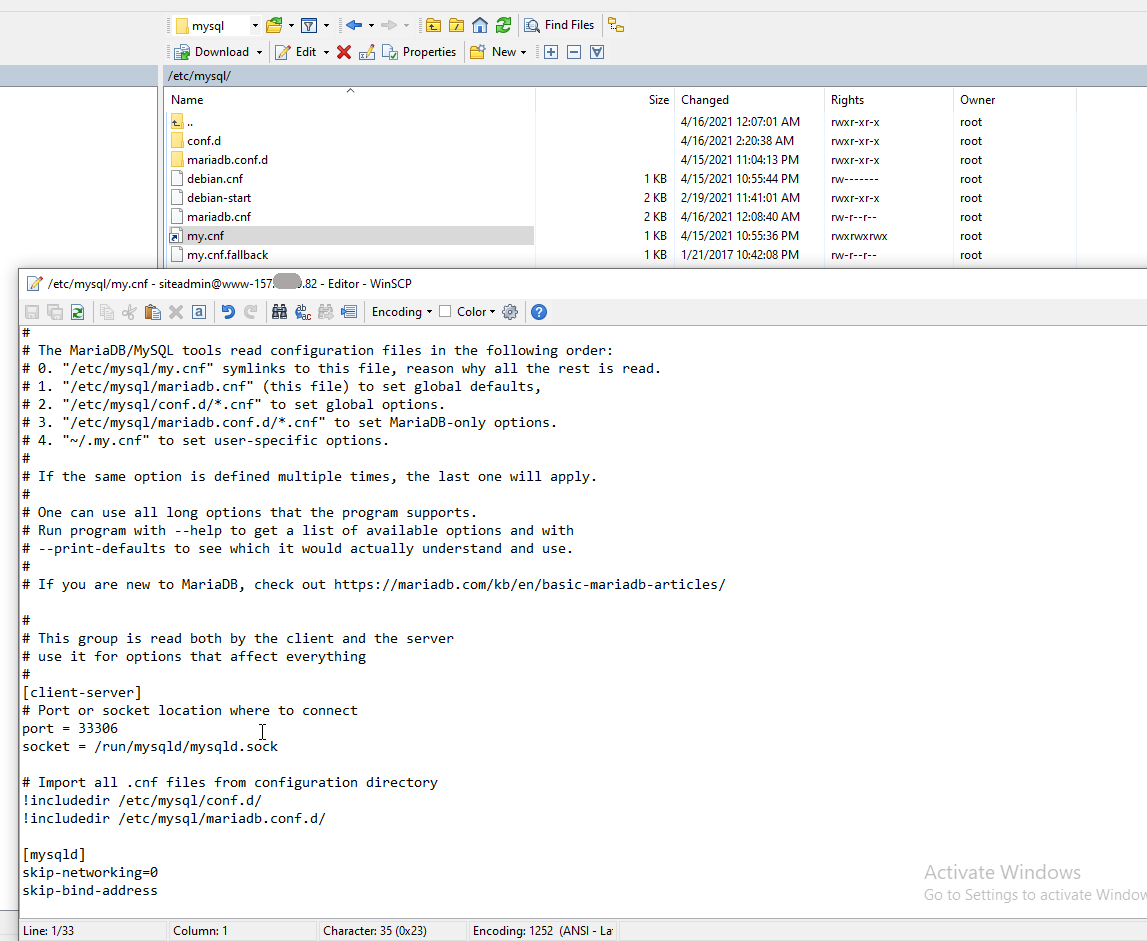Expand the Download dropdown arrow
Viewport: 1147px width, 941px height.
pyautogui.click(x=259, y=53)
